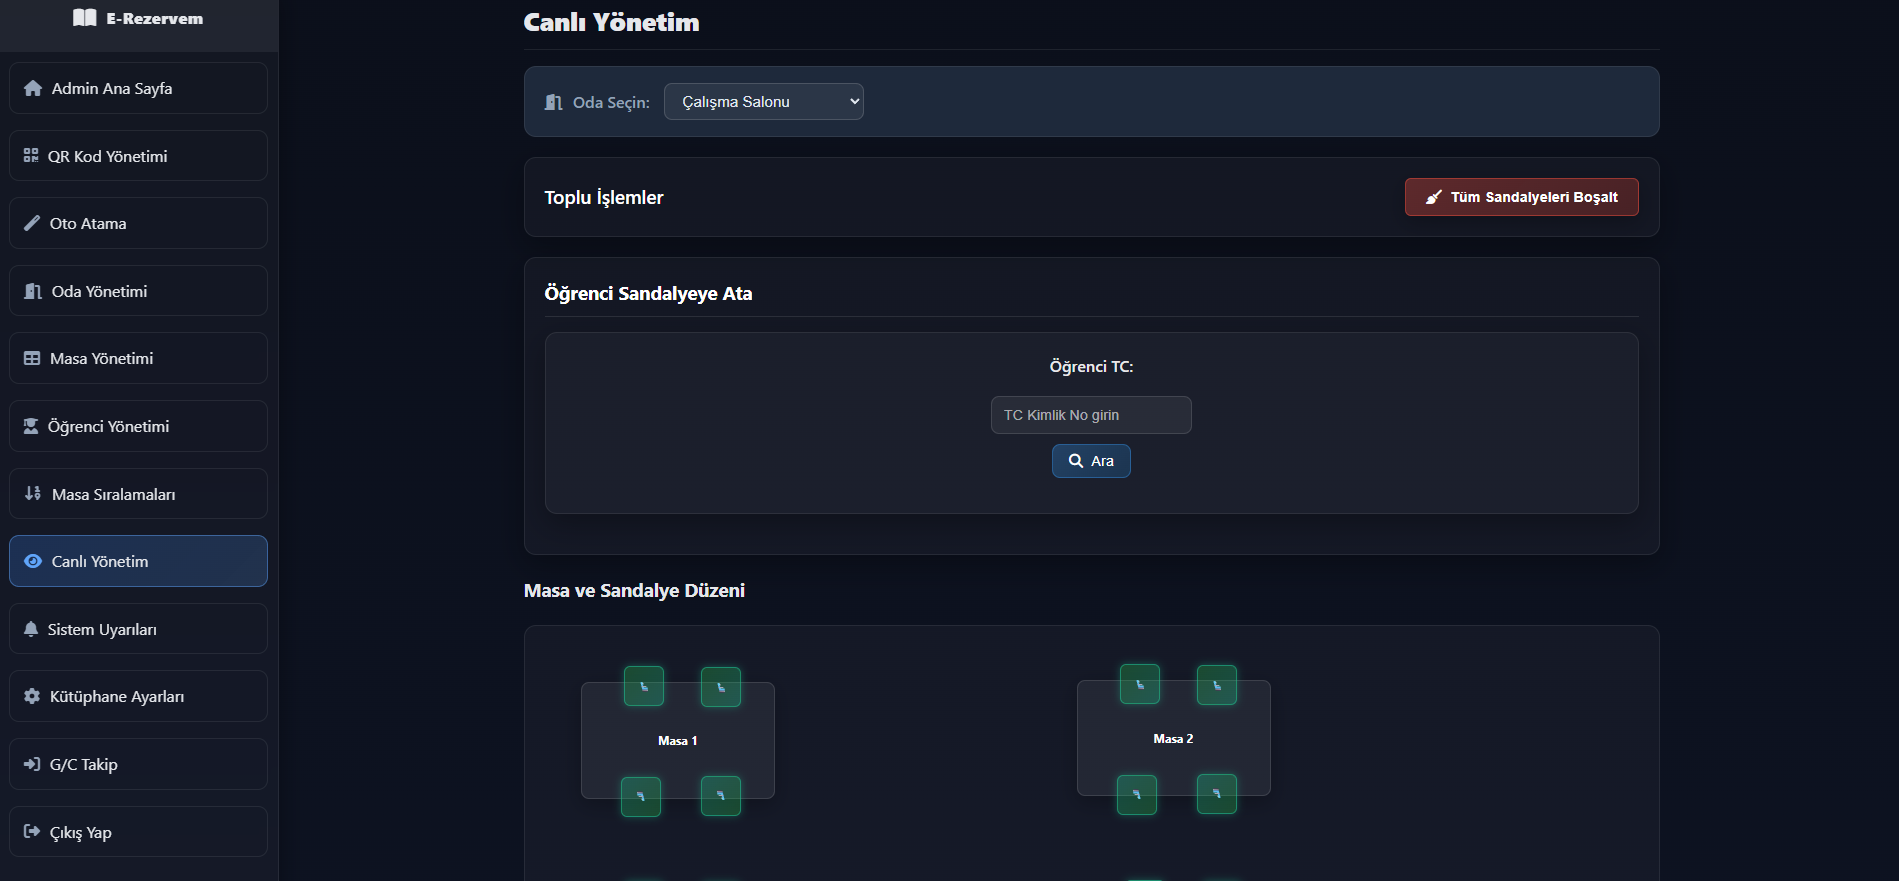
Task: Click the gear icon beside Kütüphane Ayarları
Action: pyautogui.click(x=32, y=696)
